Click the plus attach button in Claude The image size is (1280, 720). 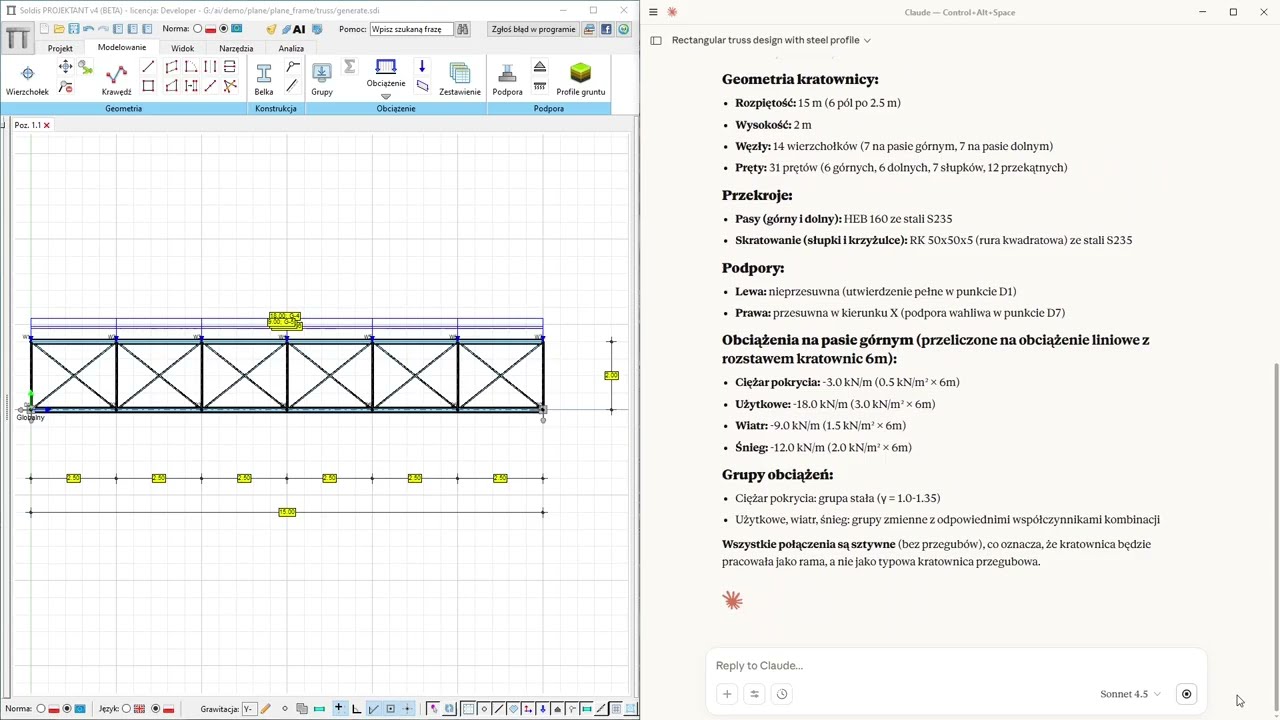point(727,694)
